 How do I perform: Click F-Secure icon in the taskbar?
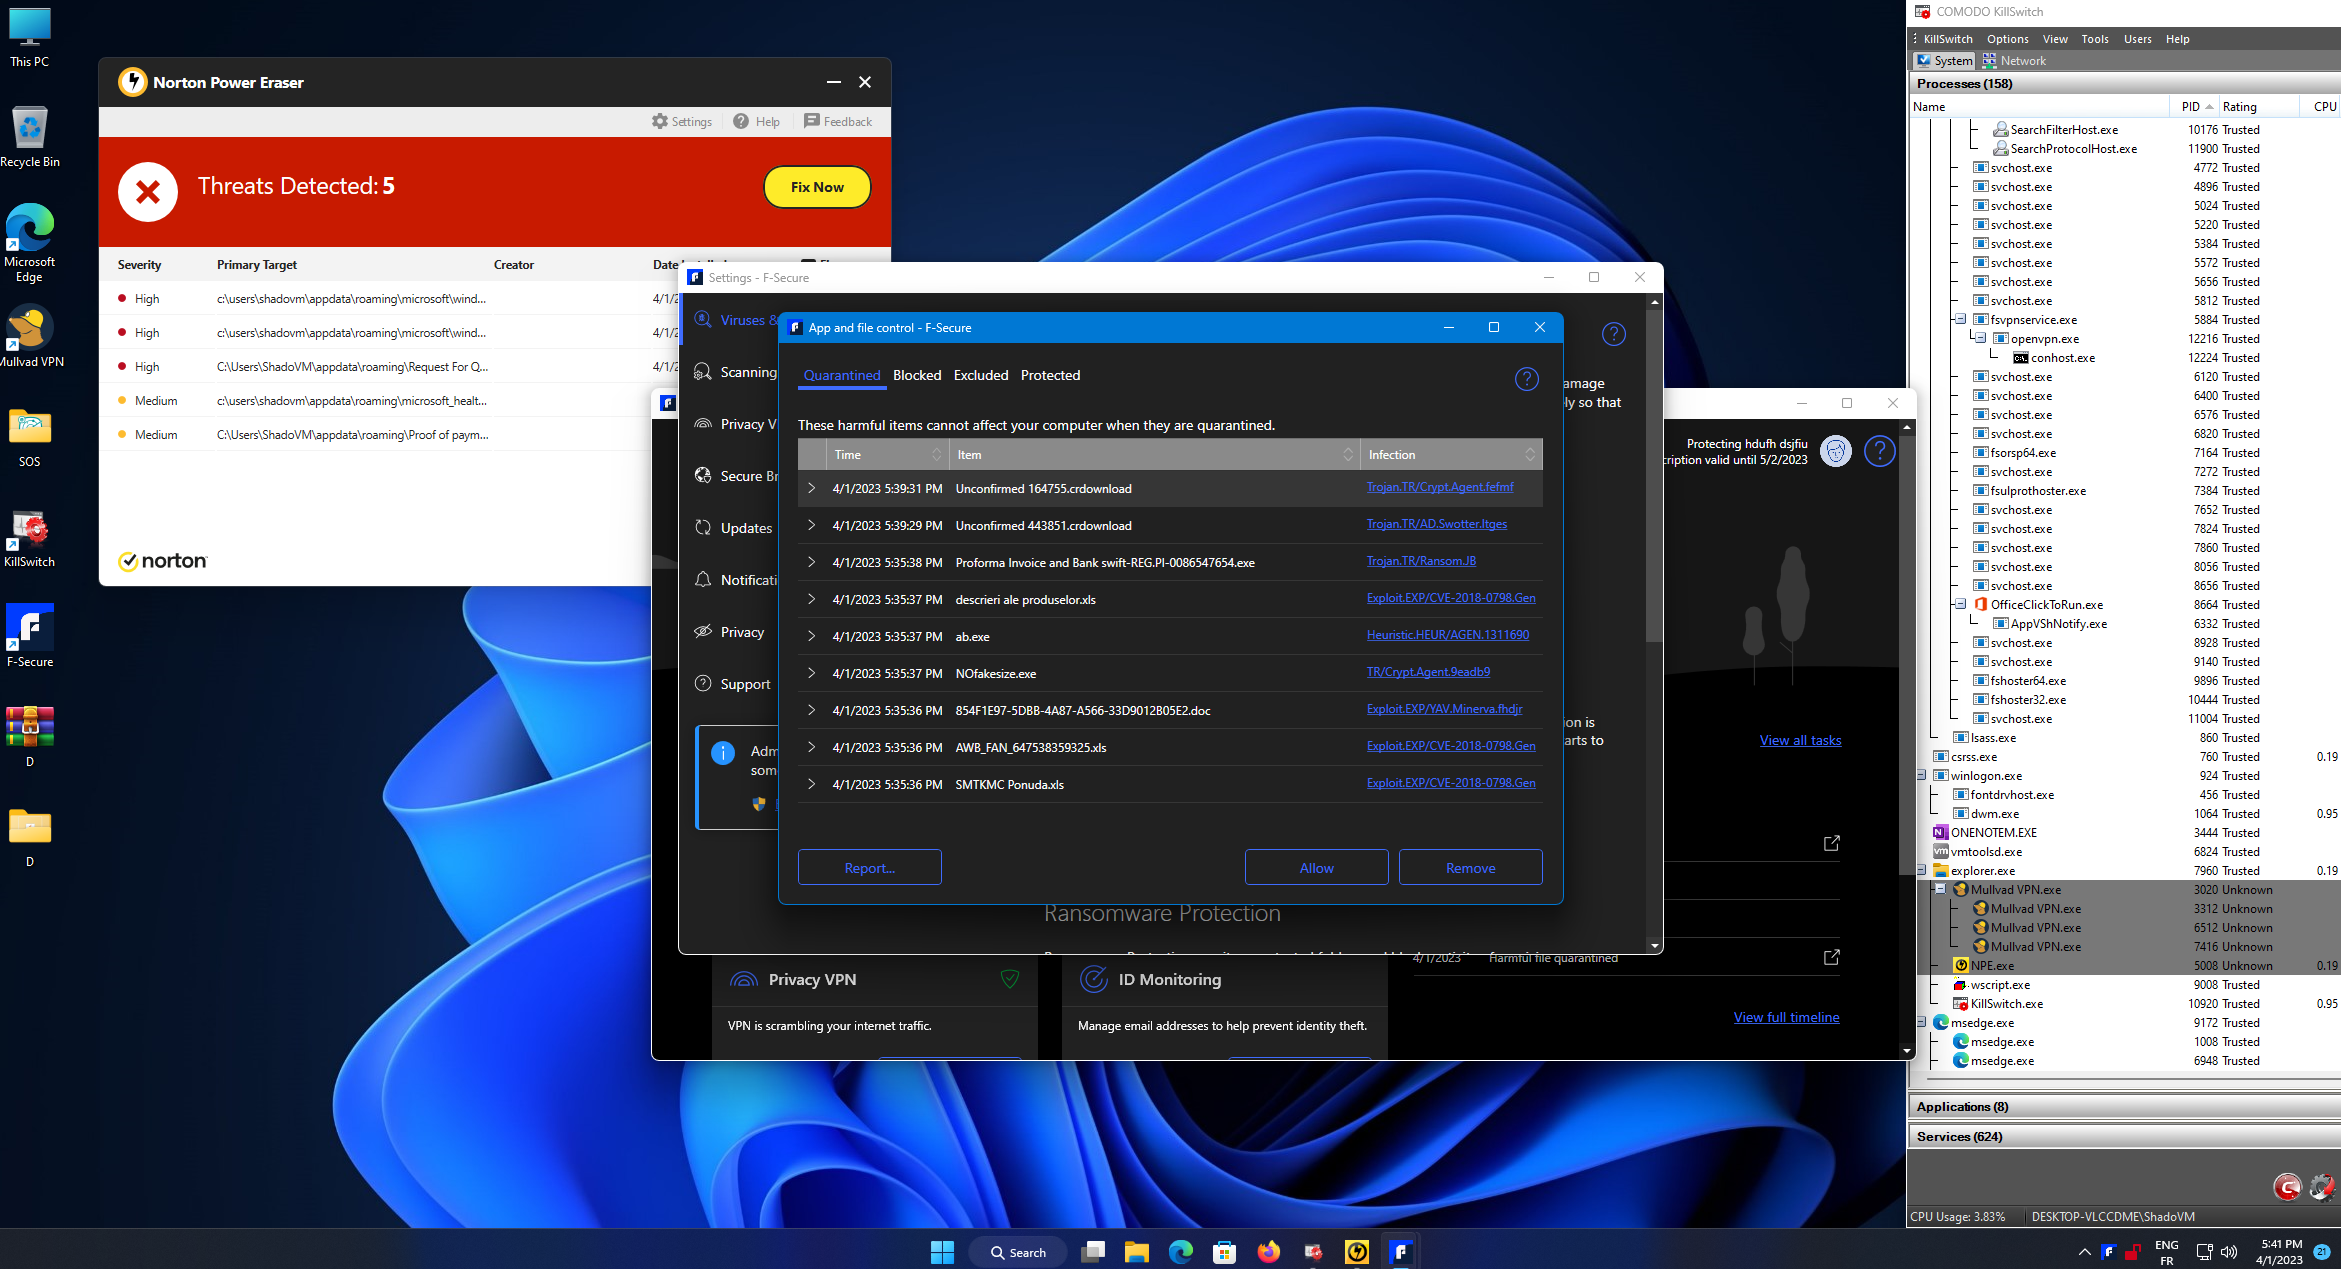(x=1400, y=1251)
